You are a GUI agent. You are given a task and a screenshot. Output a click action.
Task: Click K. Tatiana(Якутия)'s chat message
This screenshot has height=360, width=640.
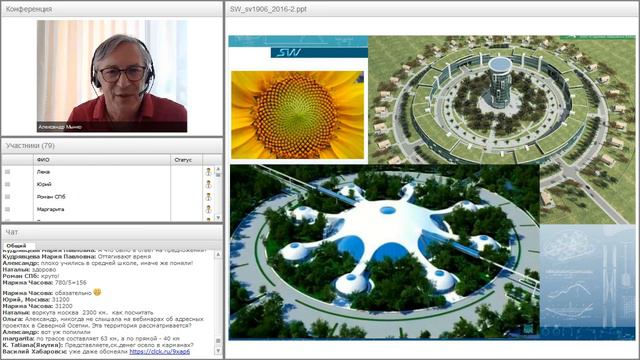pos(98,345)
